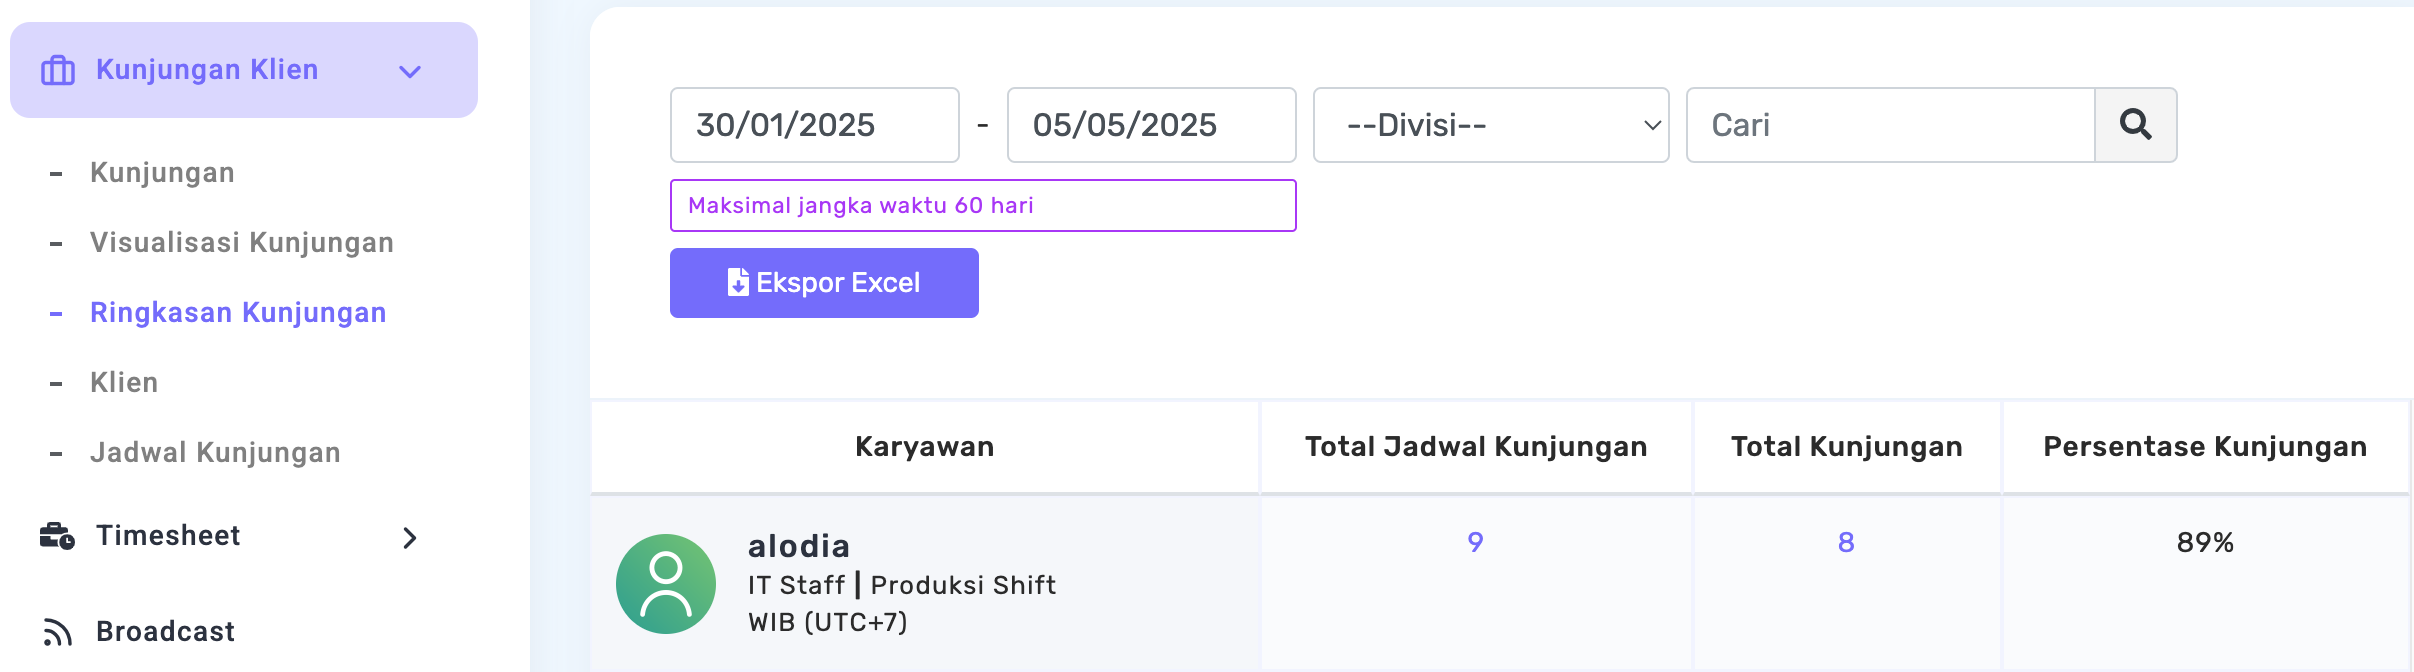Navigate to Jadwal Kunjungan
Viewport: 2414px width, 672px height.
click(215, 453)
